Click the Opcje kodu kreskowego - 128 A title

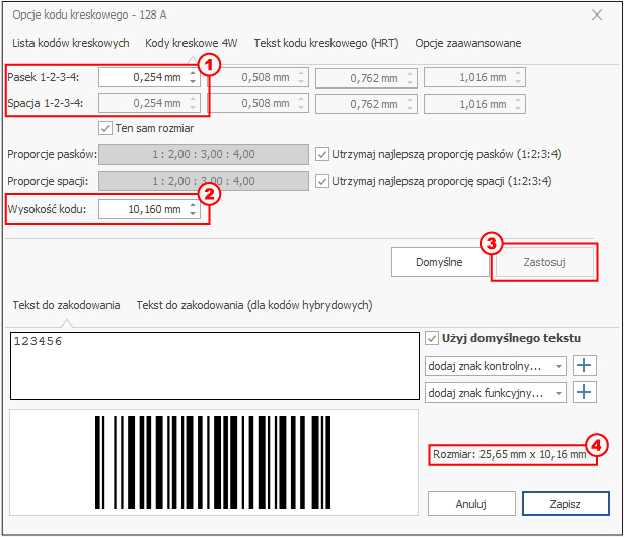point(89,15)
